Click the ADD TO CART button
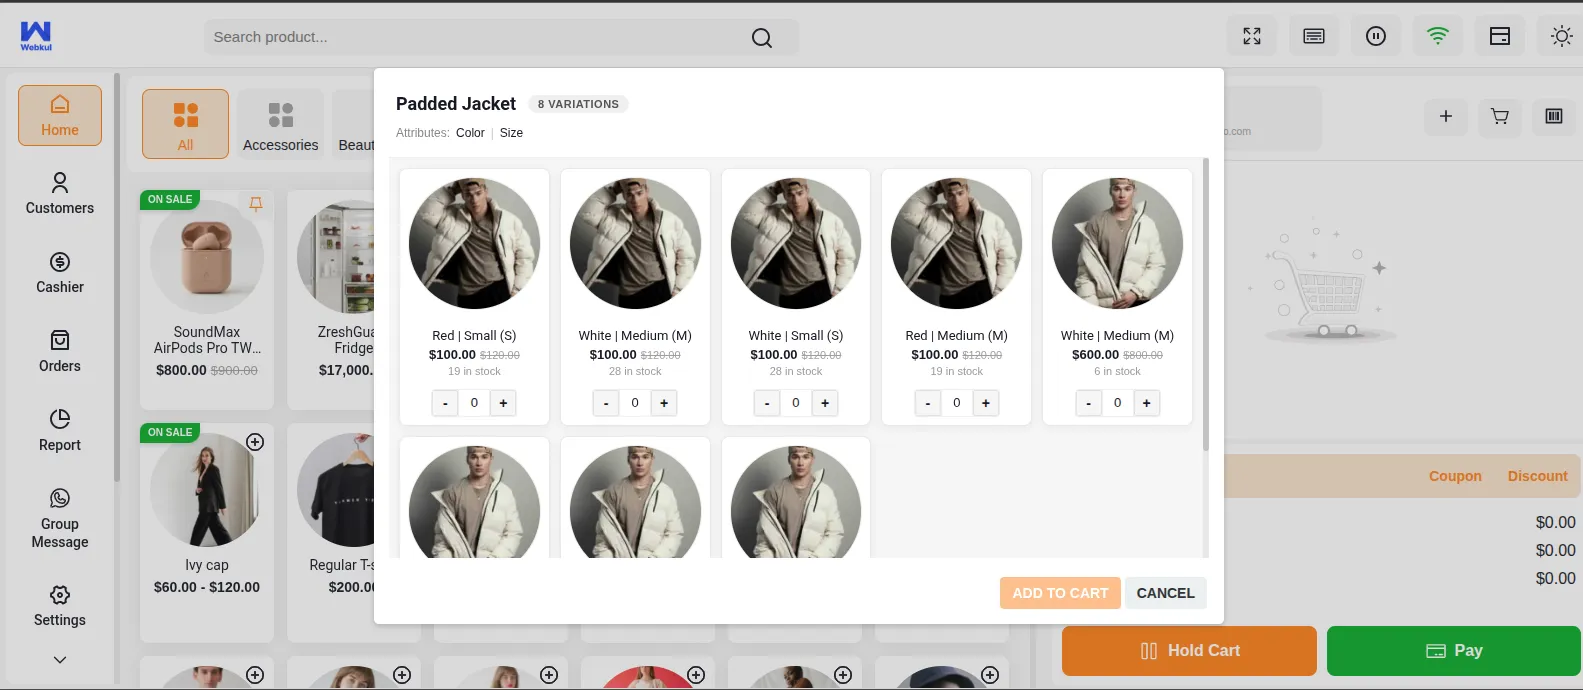This screenshot has width=1583, height=690. [1060, 593]
